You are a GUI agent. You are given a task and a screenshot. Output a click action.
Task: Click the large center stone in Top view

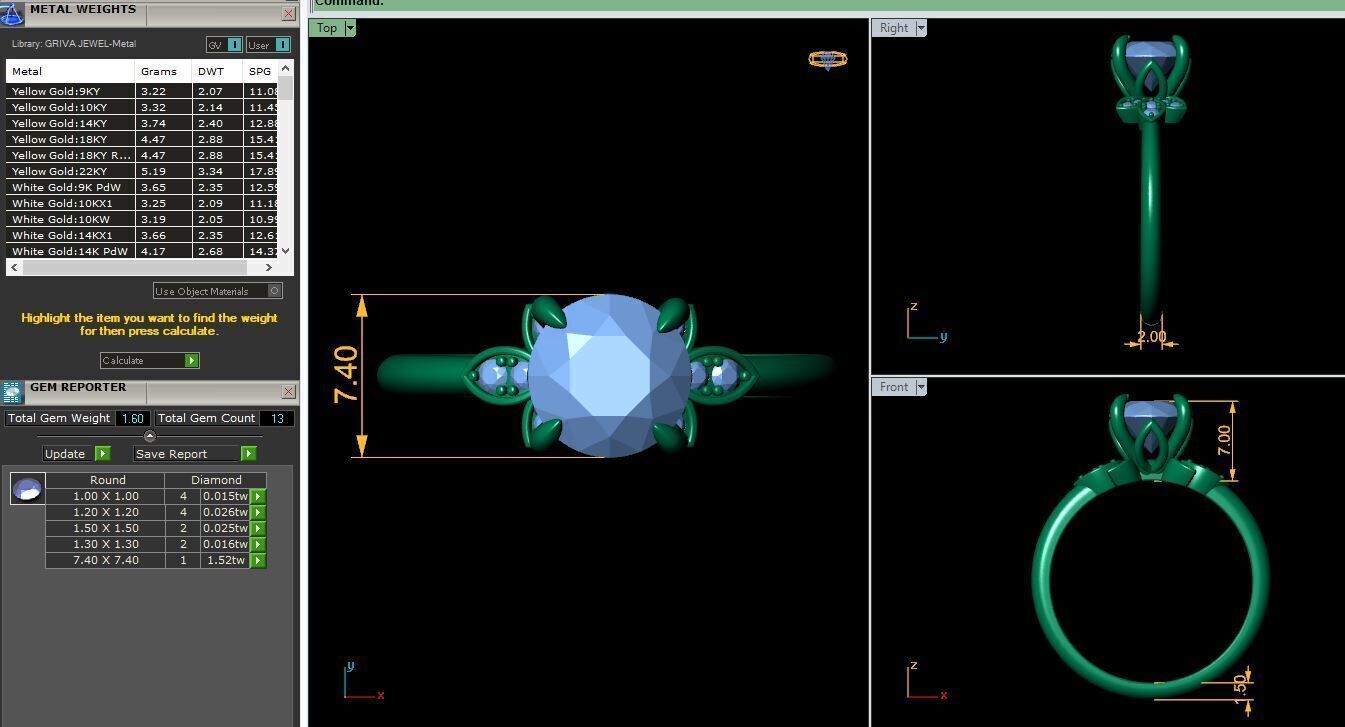coord(610,376)
